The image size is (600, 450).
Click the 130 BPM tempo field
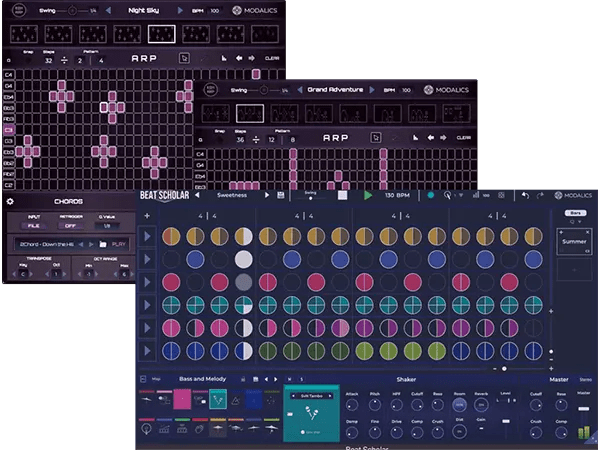tap(397, 195)
